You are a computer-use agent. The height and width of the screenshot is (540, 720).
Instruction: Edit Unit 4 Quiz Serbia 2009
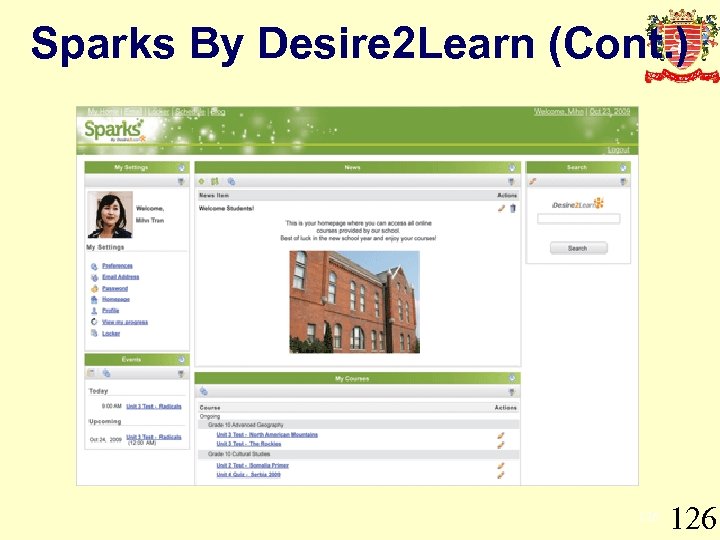501,475
